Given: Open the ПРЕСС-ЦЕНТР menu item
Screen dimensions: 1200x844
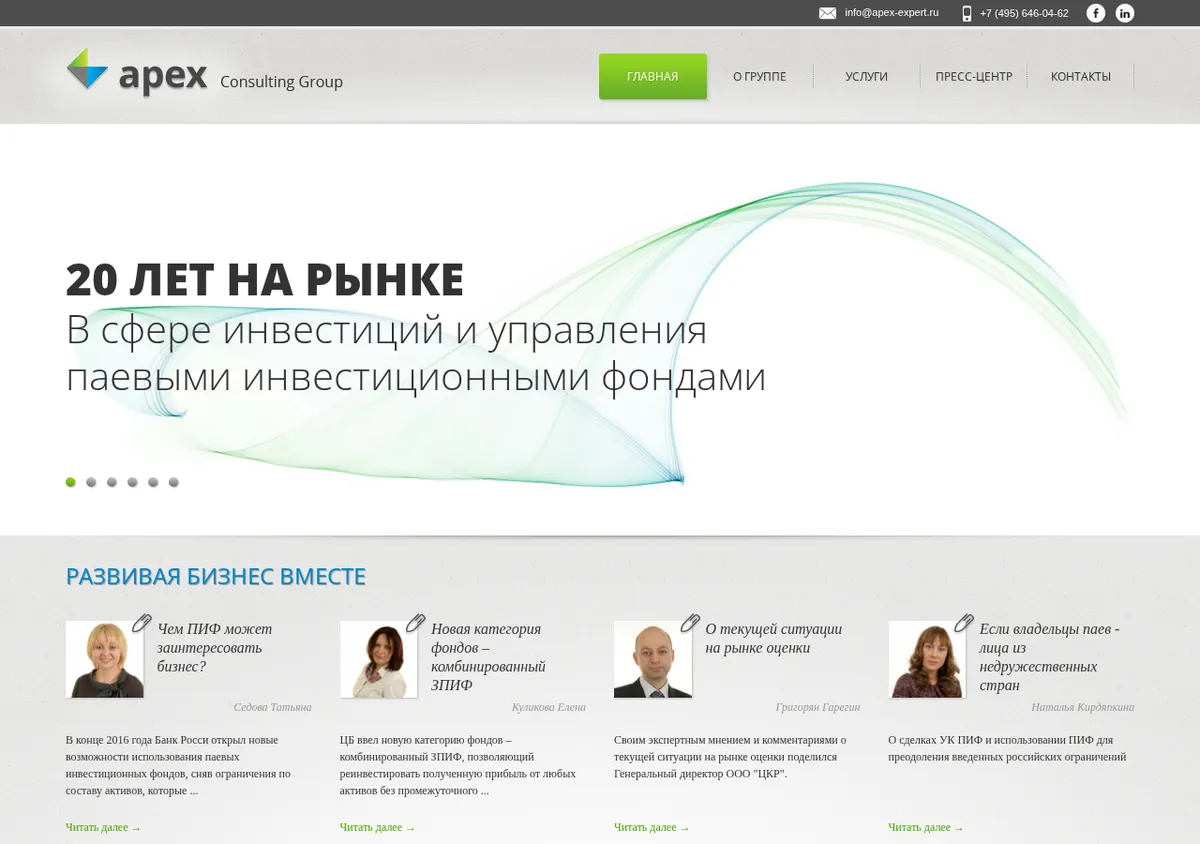Looking at the screenshot, I should click(974, 77).
